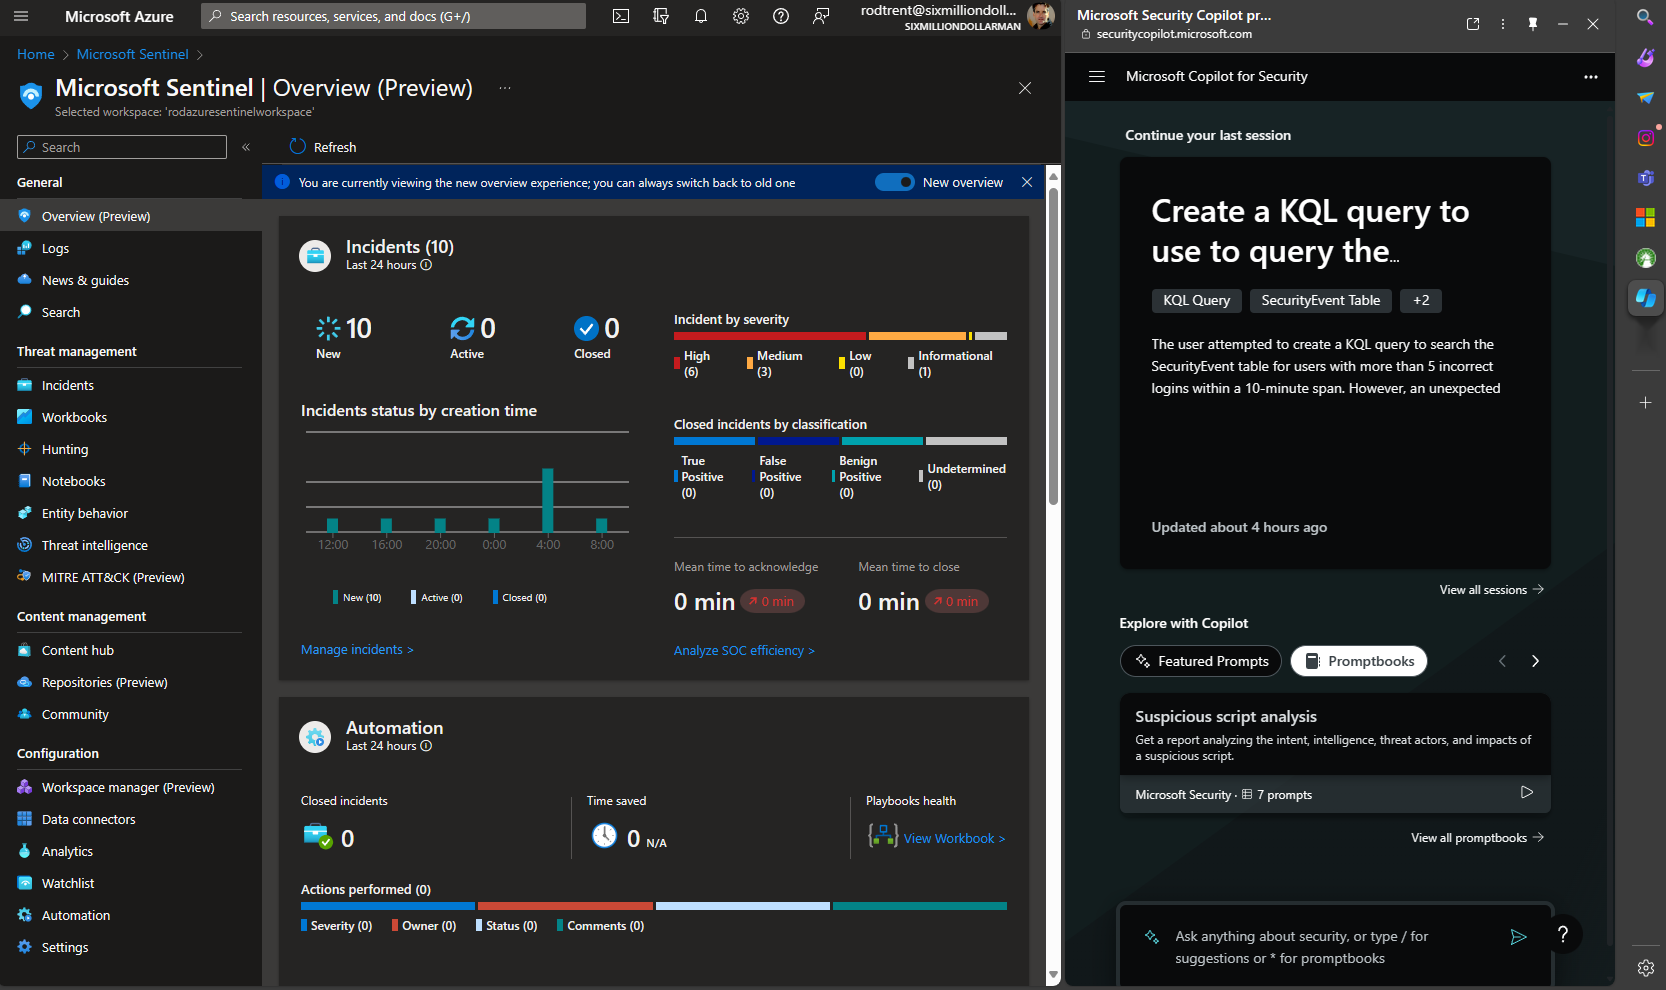
Task: Click the Refresh icon in Sentinel toolbar
Action: point(297,146)
